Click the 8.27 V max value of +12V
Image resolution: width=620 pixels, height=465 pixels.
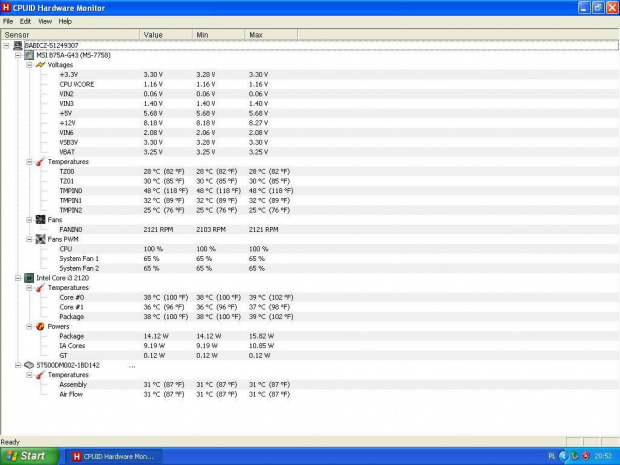(258, 123)
